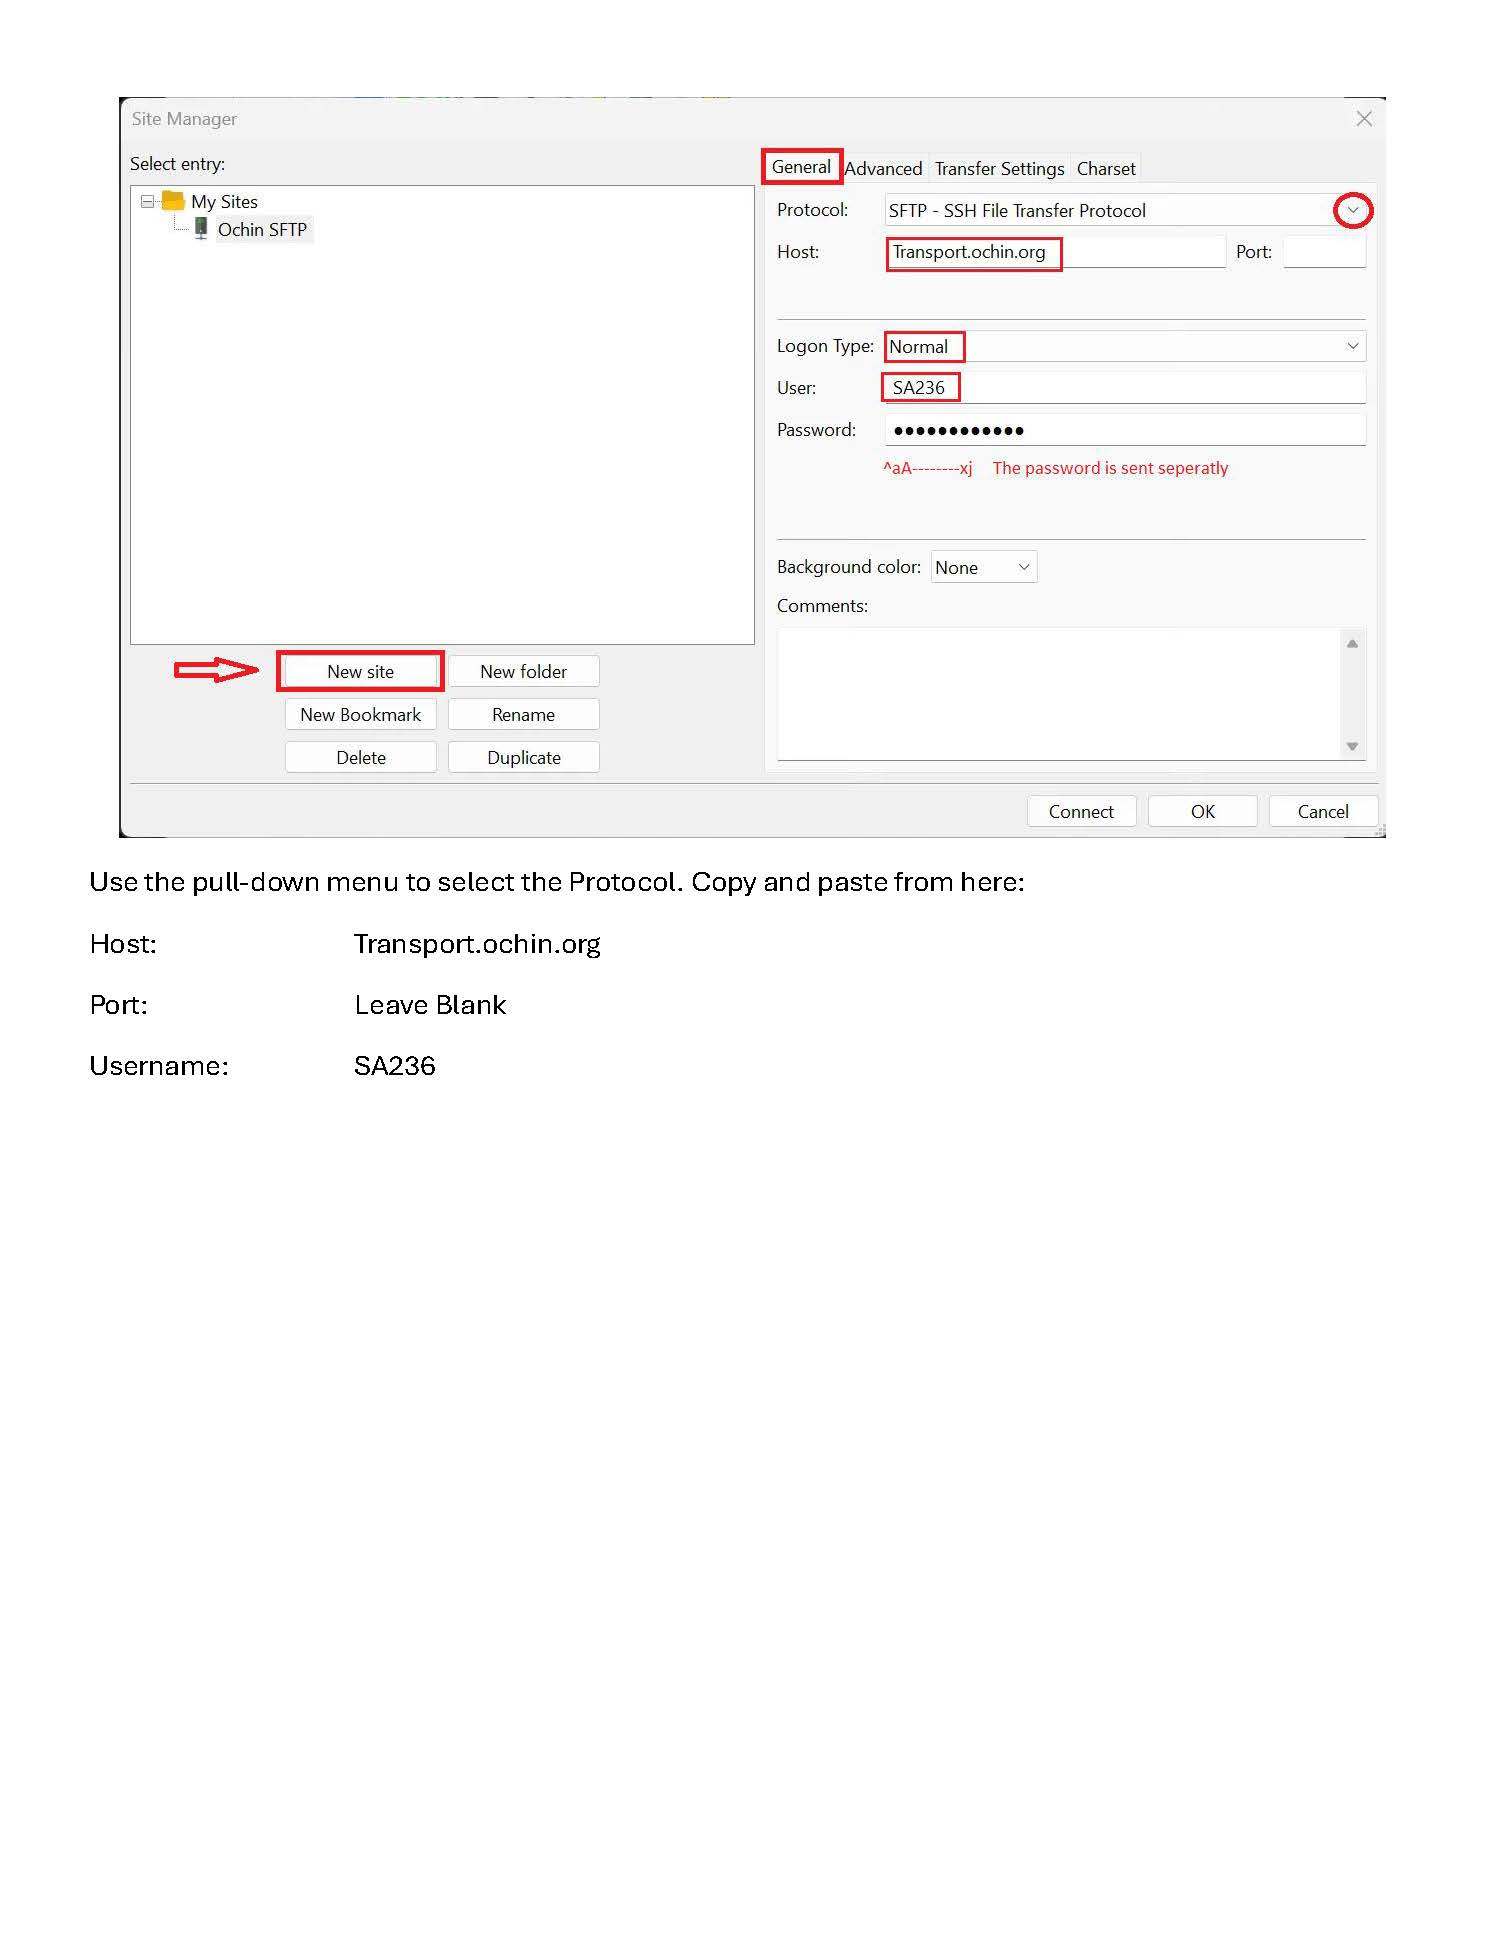Open the Transfer Settings tab
1505x1947 pixels.
click(x=998, y=169)
